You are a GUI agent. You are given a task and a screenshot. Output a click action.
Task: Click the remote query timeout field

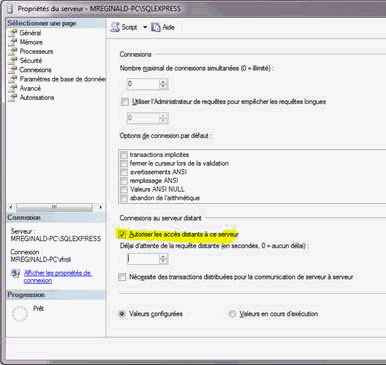pos(143,259)
